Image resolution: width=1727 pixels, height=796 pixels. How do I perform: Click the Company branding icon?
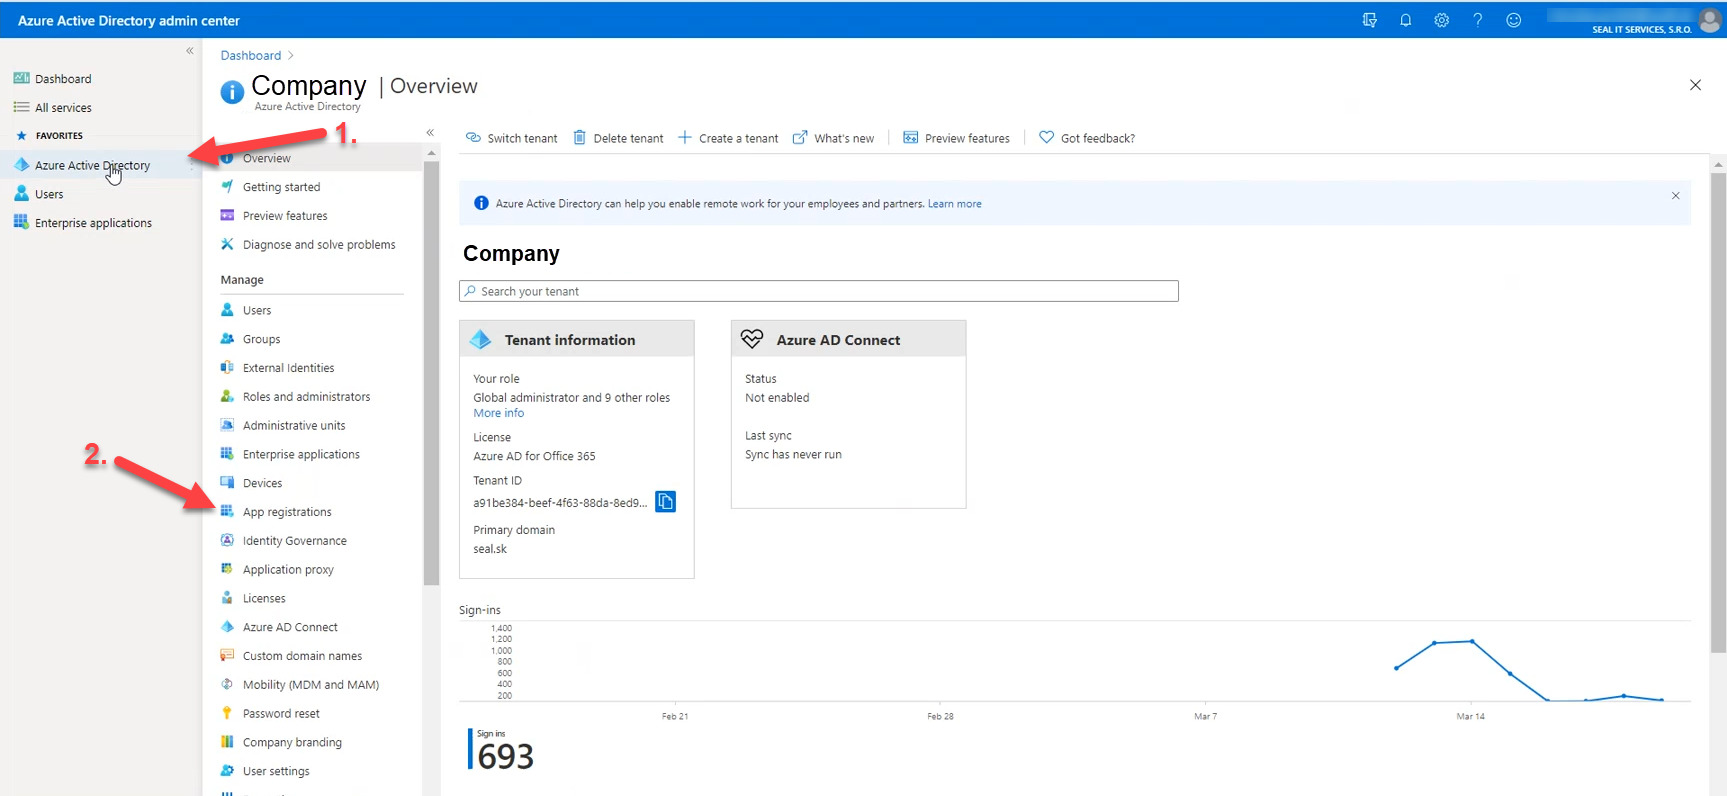[x=227, y=742]
